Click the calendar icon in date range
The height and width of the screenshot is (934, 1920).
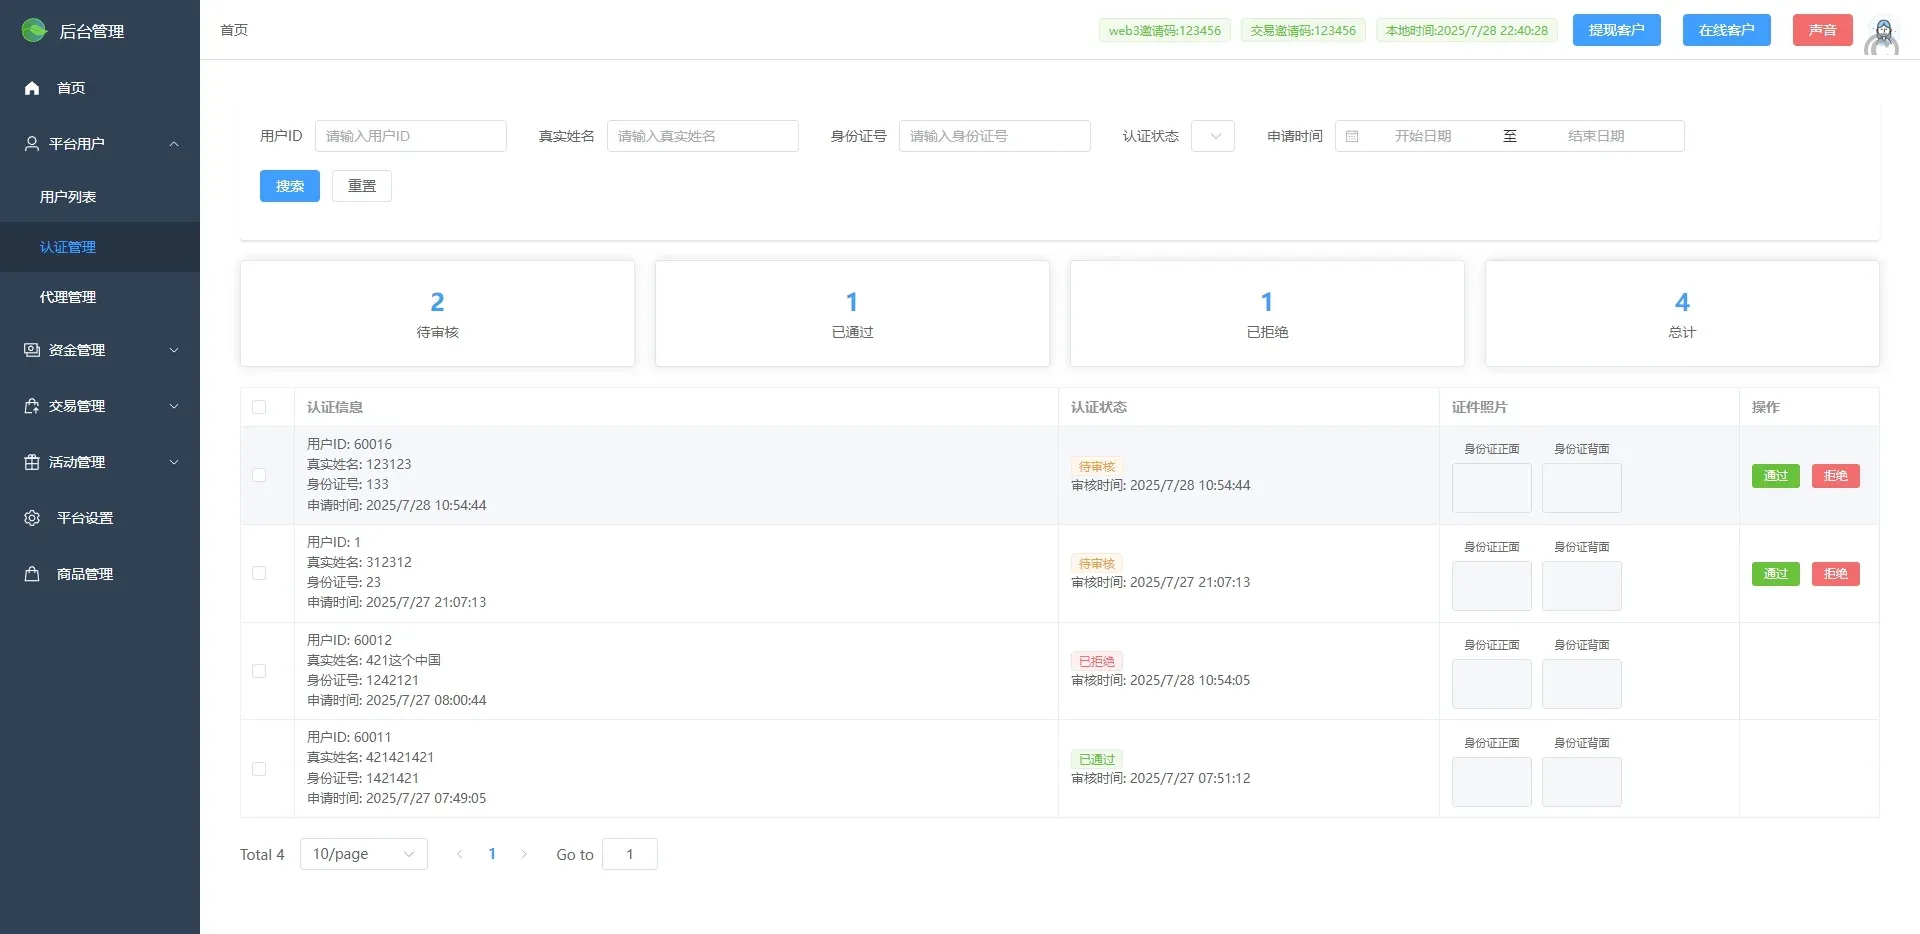[x=1352, y=136]
